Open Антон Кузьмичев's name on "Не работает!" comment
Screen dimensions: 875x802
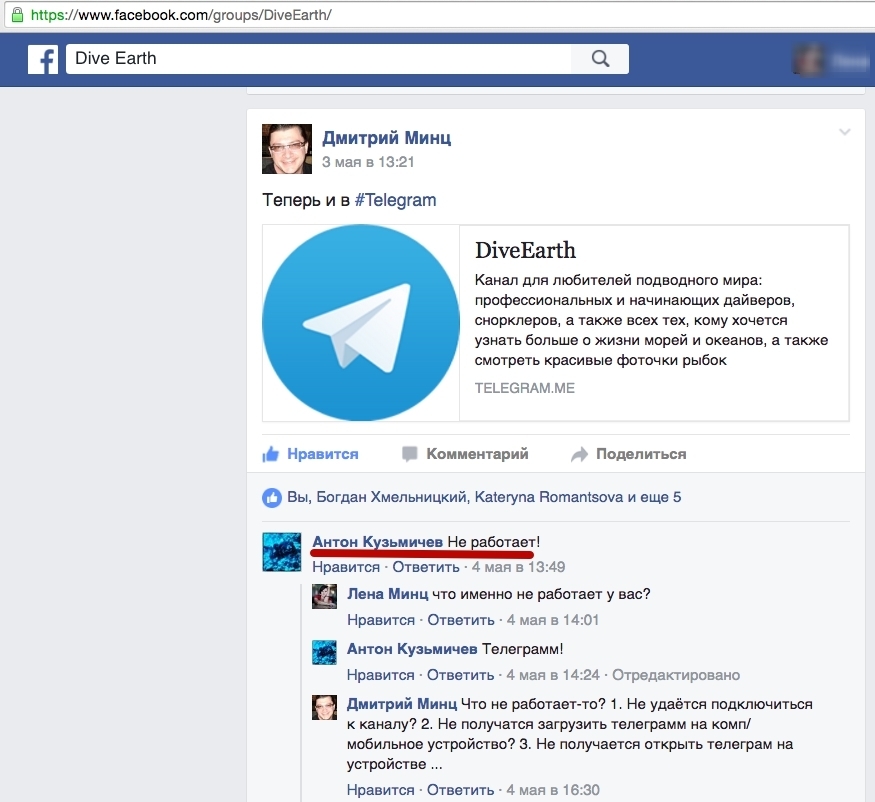click(378, 542)
